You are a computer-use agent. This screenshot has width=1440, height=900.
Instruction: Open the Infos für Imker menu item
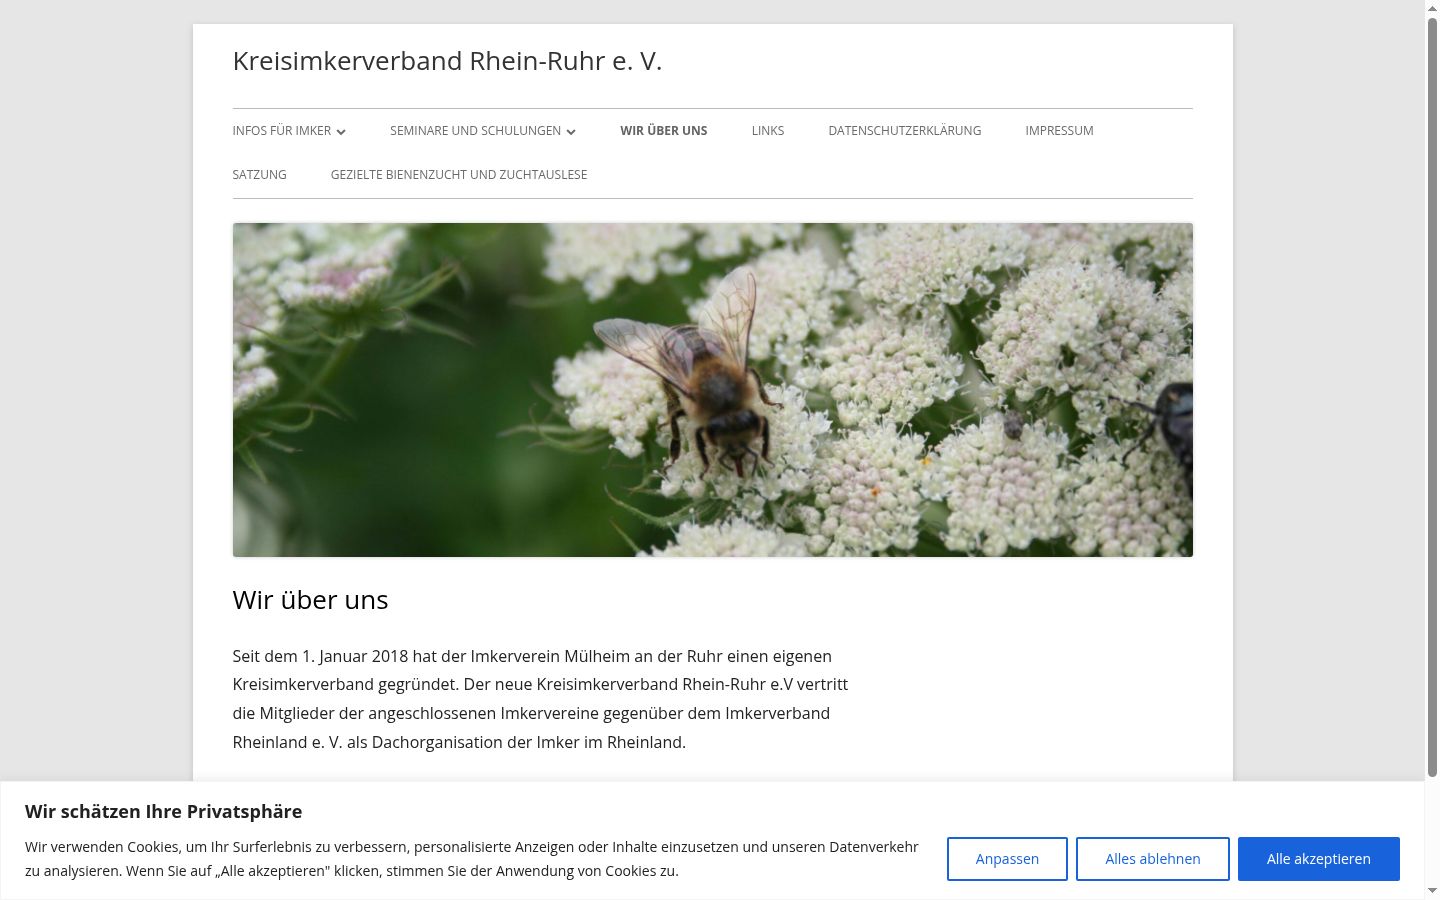click(x=282, y=131)
